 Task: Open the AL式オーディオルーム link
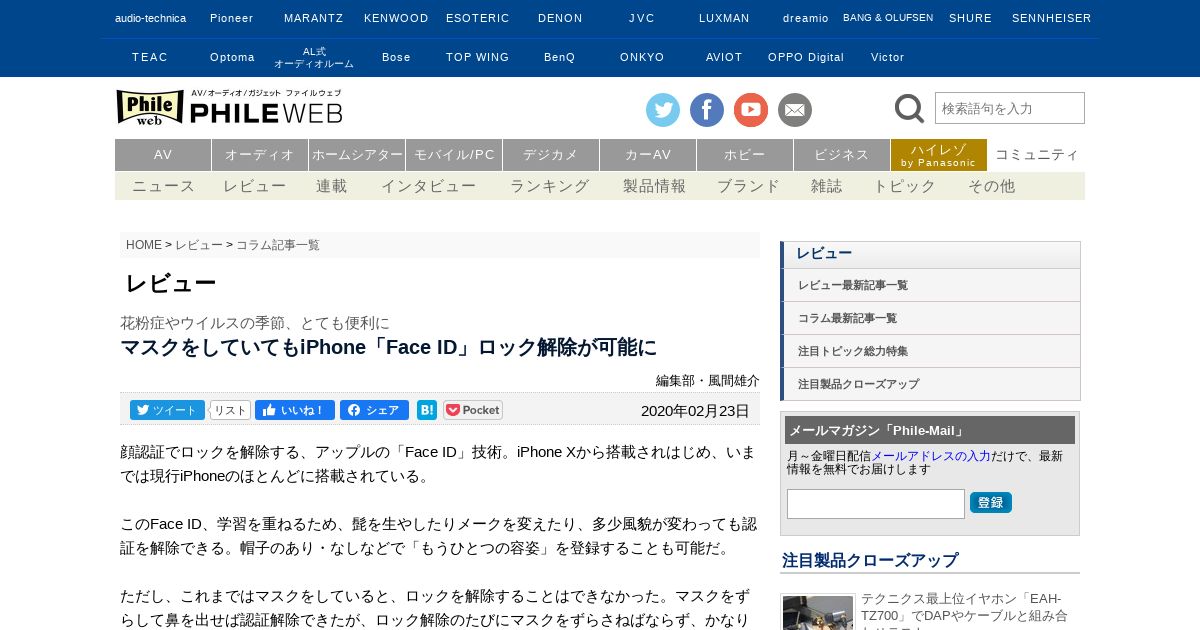(x=314, y=58)
